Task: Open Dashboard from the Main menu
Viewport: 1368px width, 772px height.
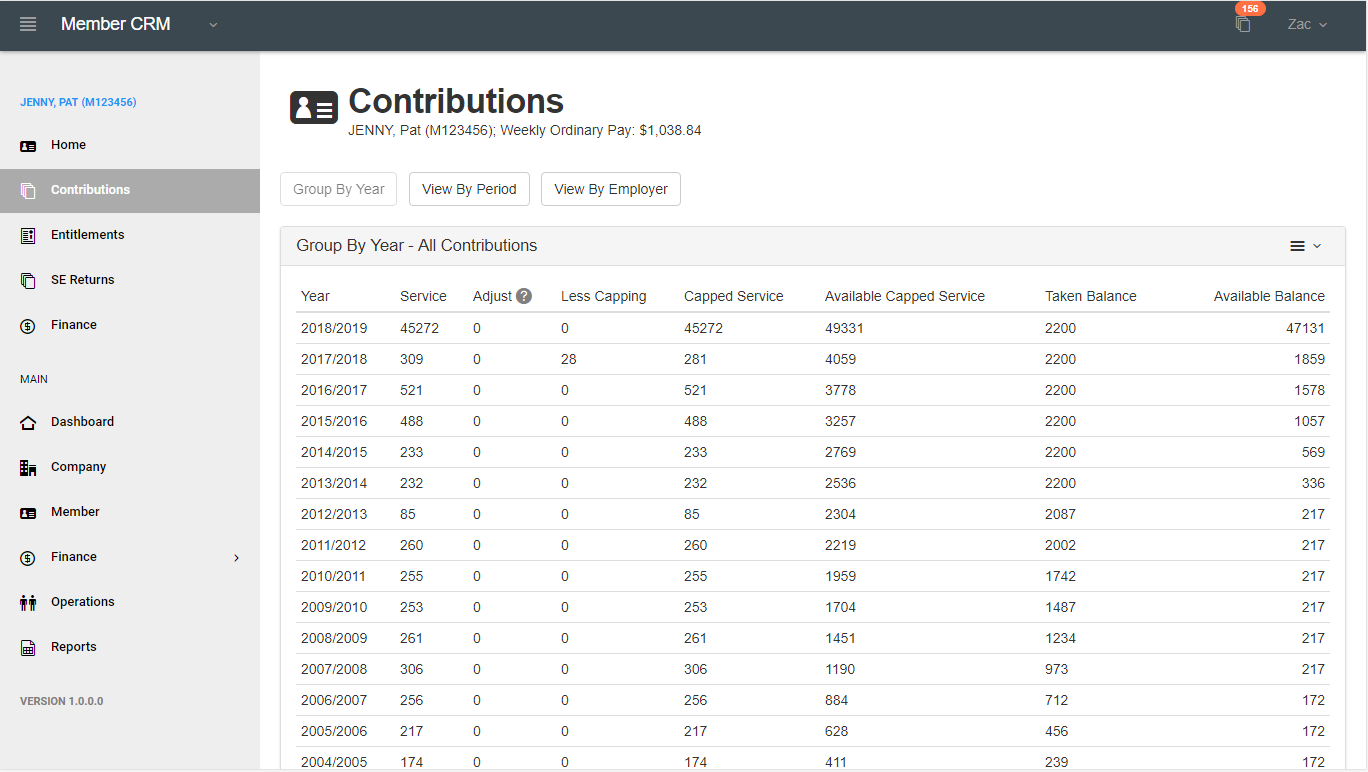Action: (x=82, y=422)
